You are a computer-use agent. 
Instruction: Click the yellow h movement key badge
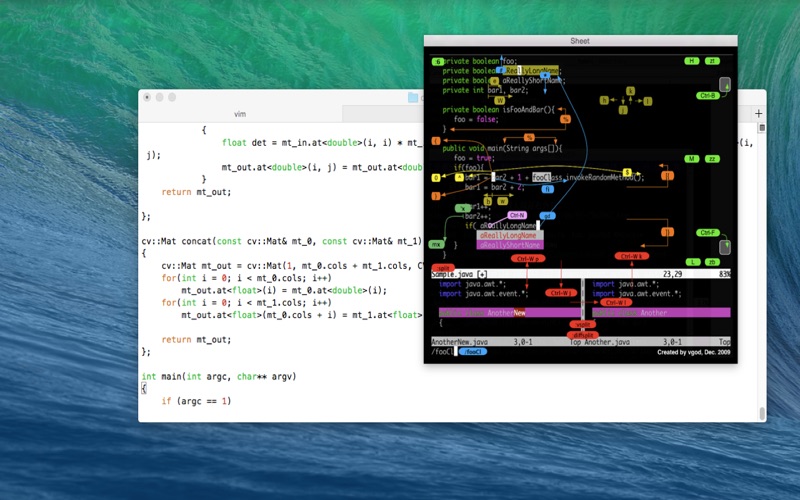coord(604,100)
